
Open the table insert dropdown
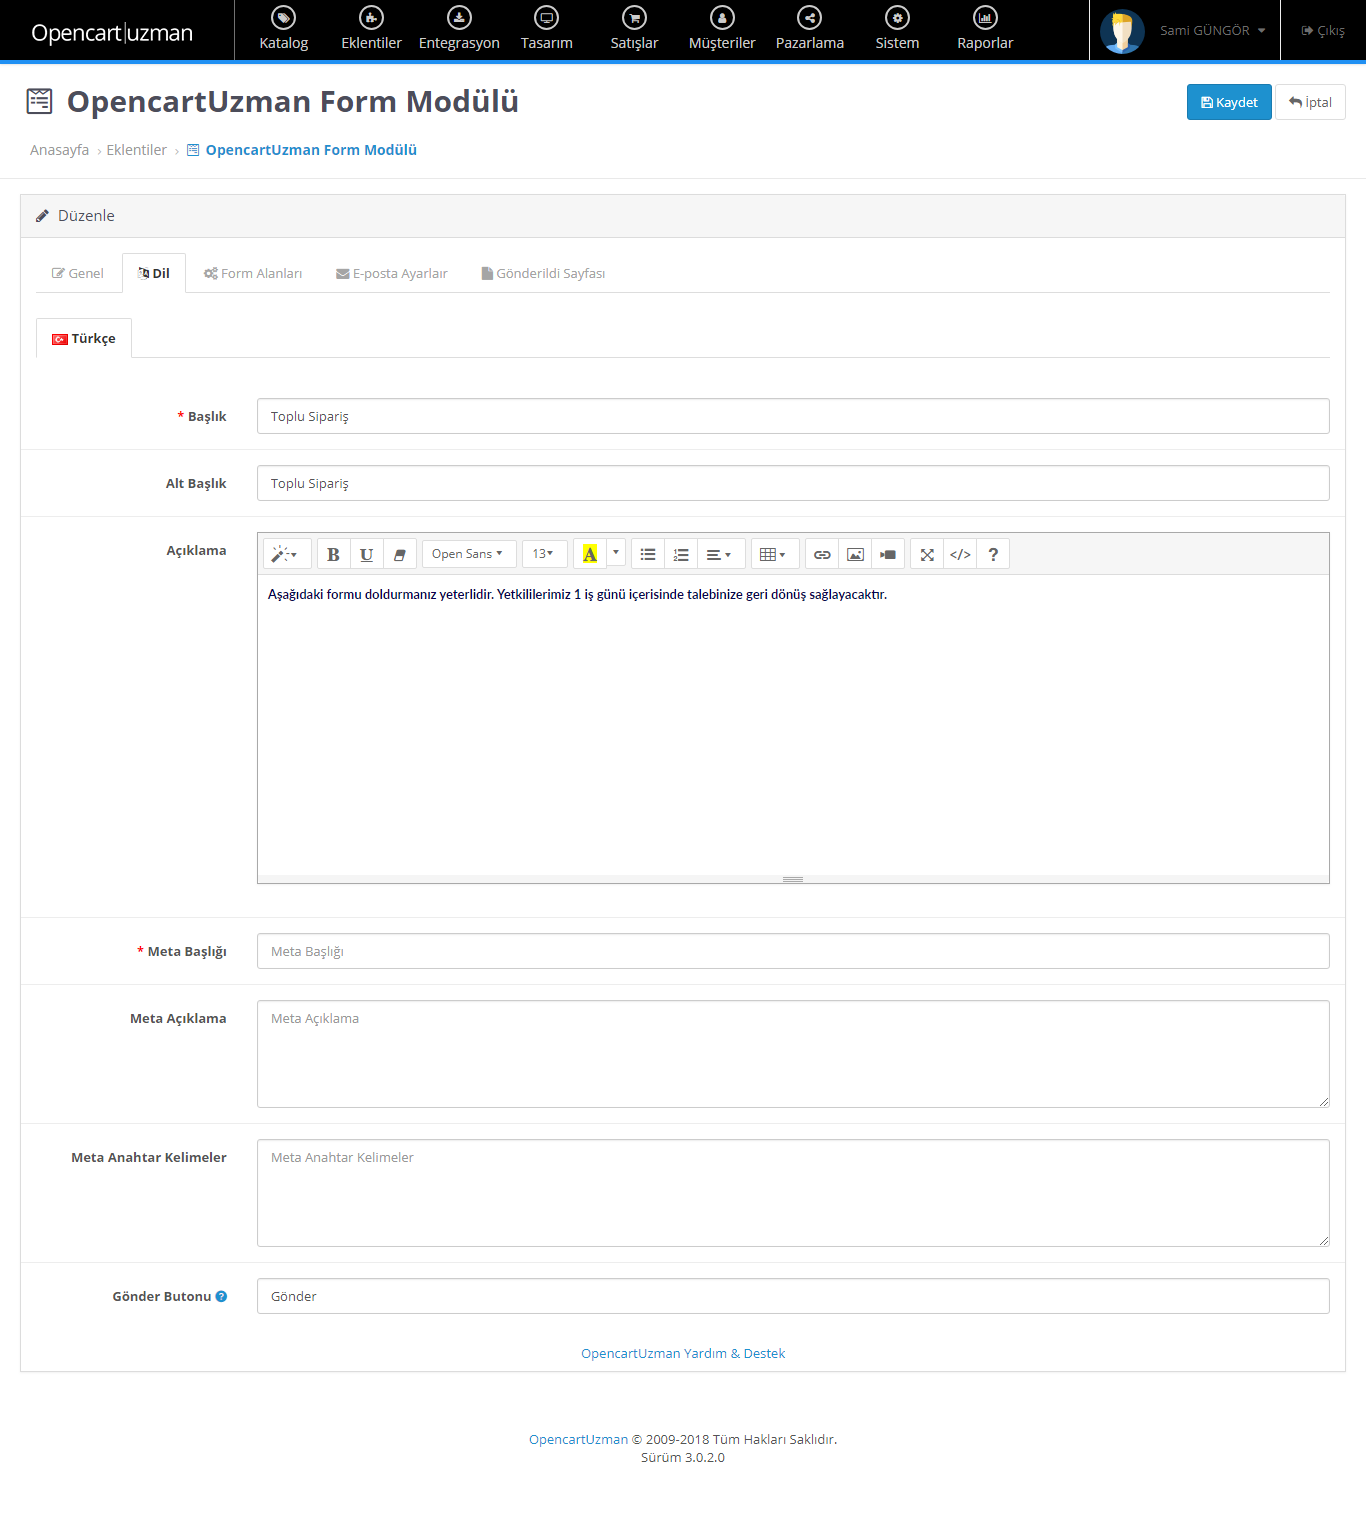click(773, 554)
